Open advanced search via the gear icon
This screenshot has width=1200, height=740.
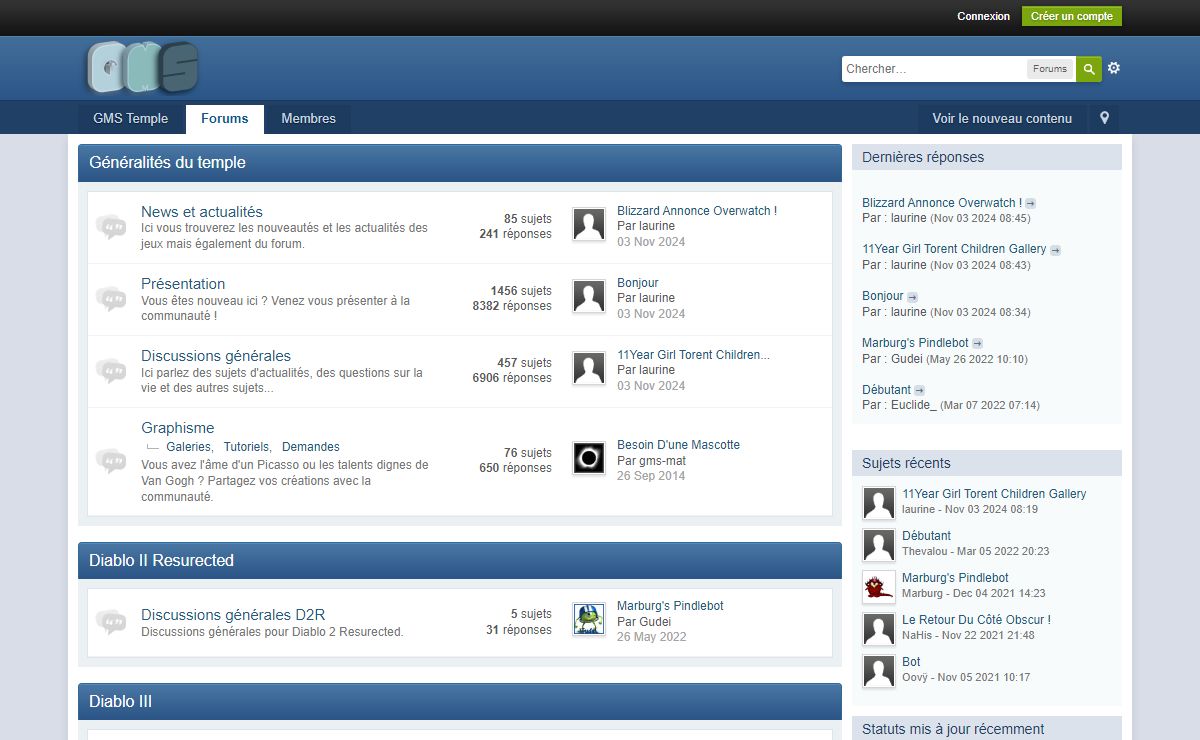click(1114, 68)
